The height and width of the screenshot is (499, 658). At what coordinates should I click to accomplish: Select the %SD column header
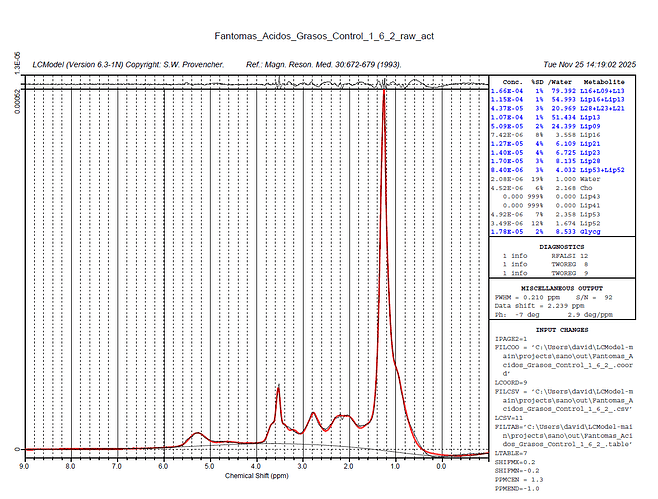(x=537, y=80)
